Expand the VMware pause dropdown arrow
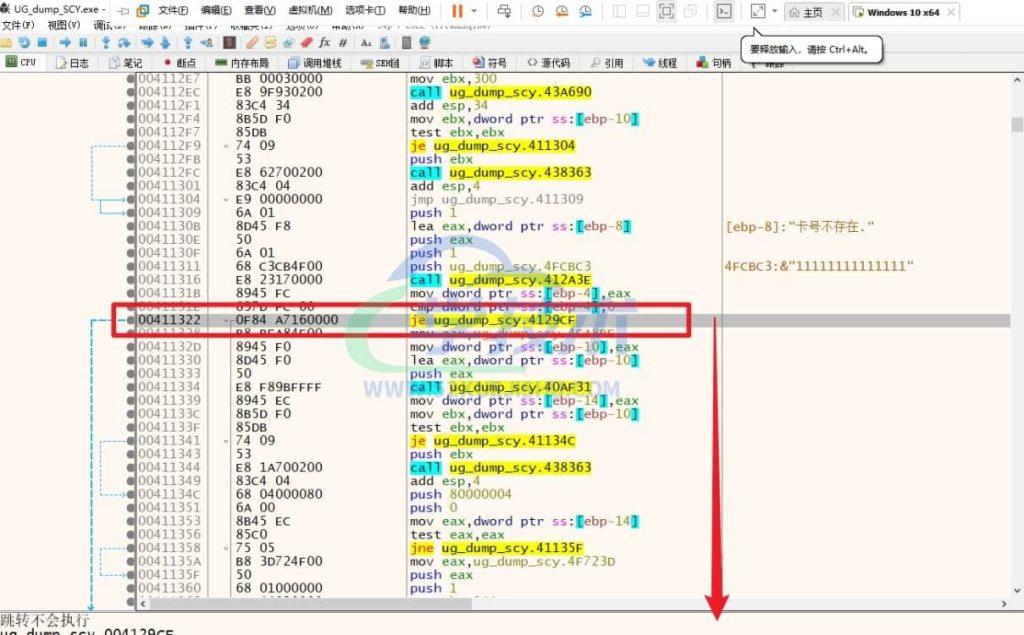 (474, 11)
